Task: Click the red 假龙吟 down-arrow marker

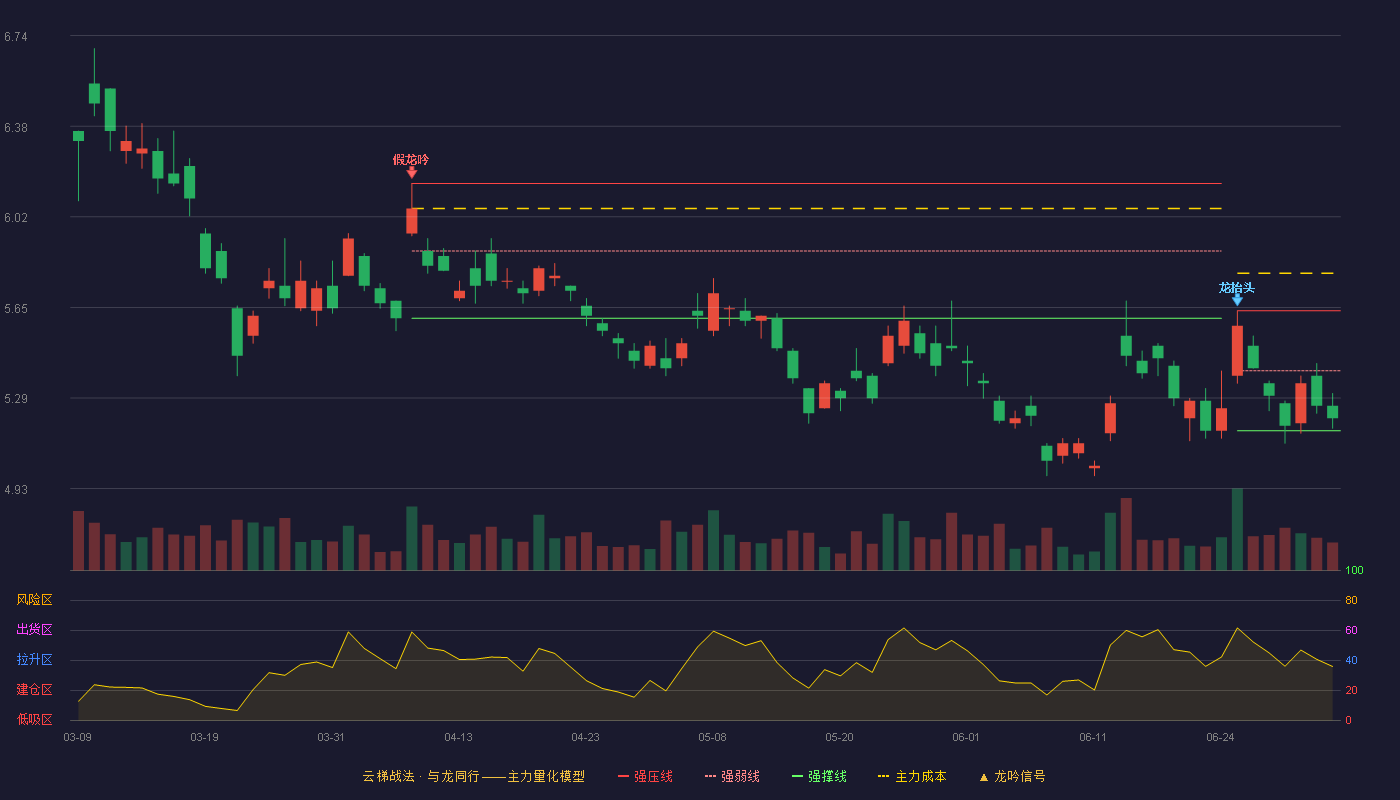Action: (412, 173)
